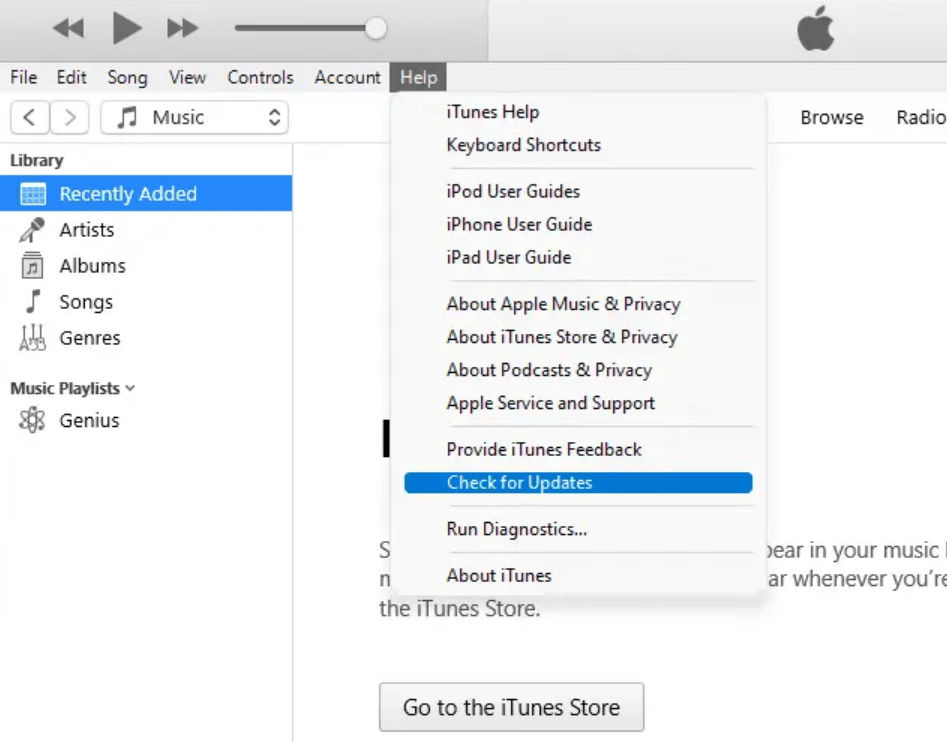The image size is (947, 742).
Task: Open the Albums view
Action: click(x=92, y=265)
